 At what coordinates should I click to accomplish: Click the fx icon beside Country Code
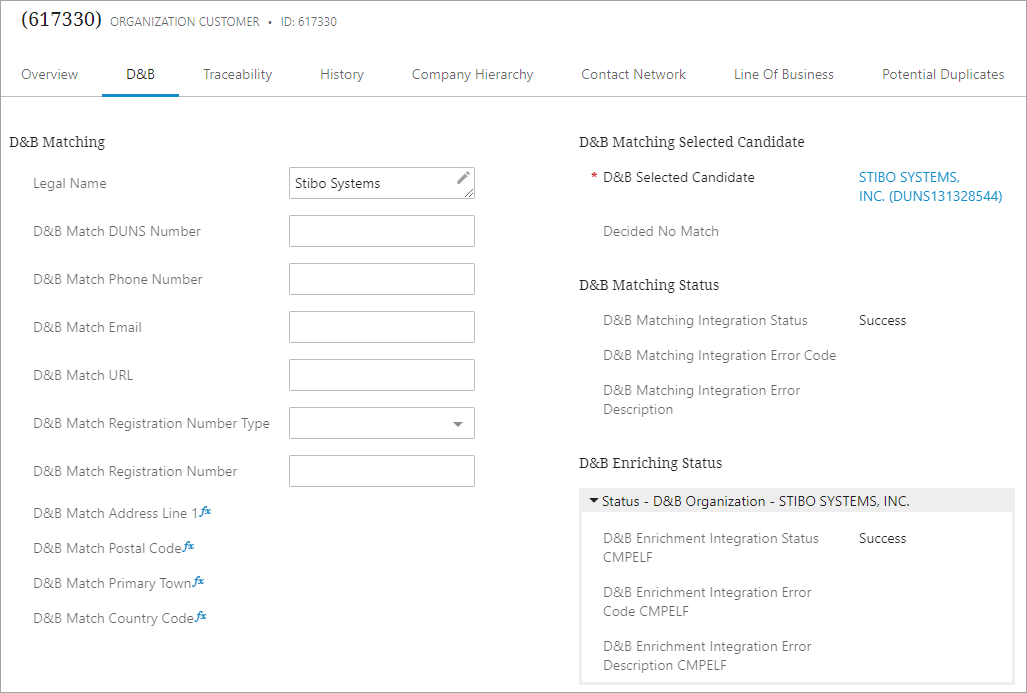pyautogui.click(x=201, y=617)
